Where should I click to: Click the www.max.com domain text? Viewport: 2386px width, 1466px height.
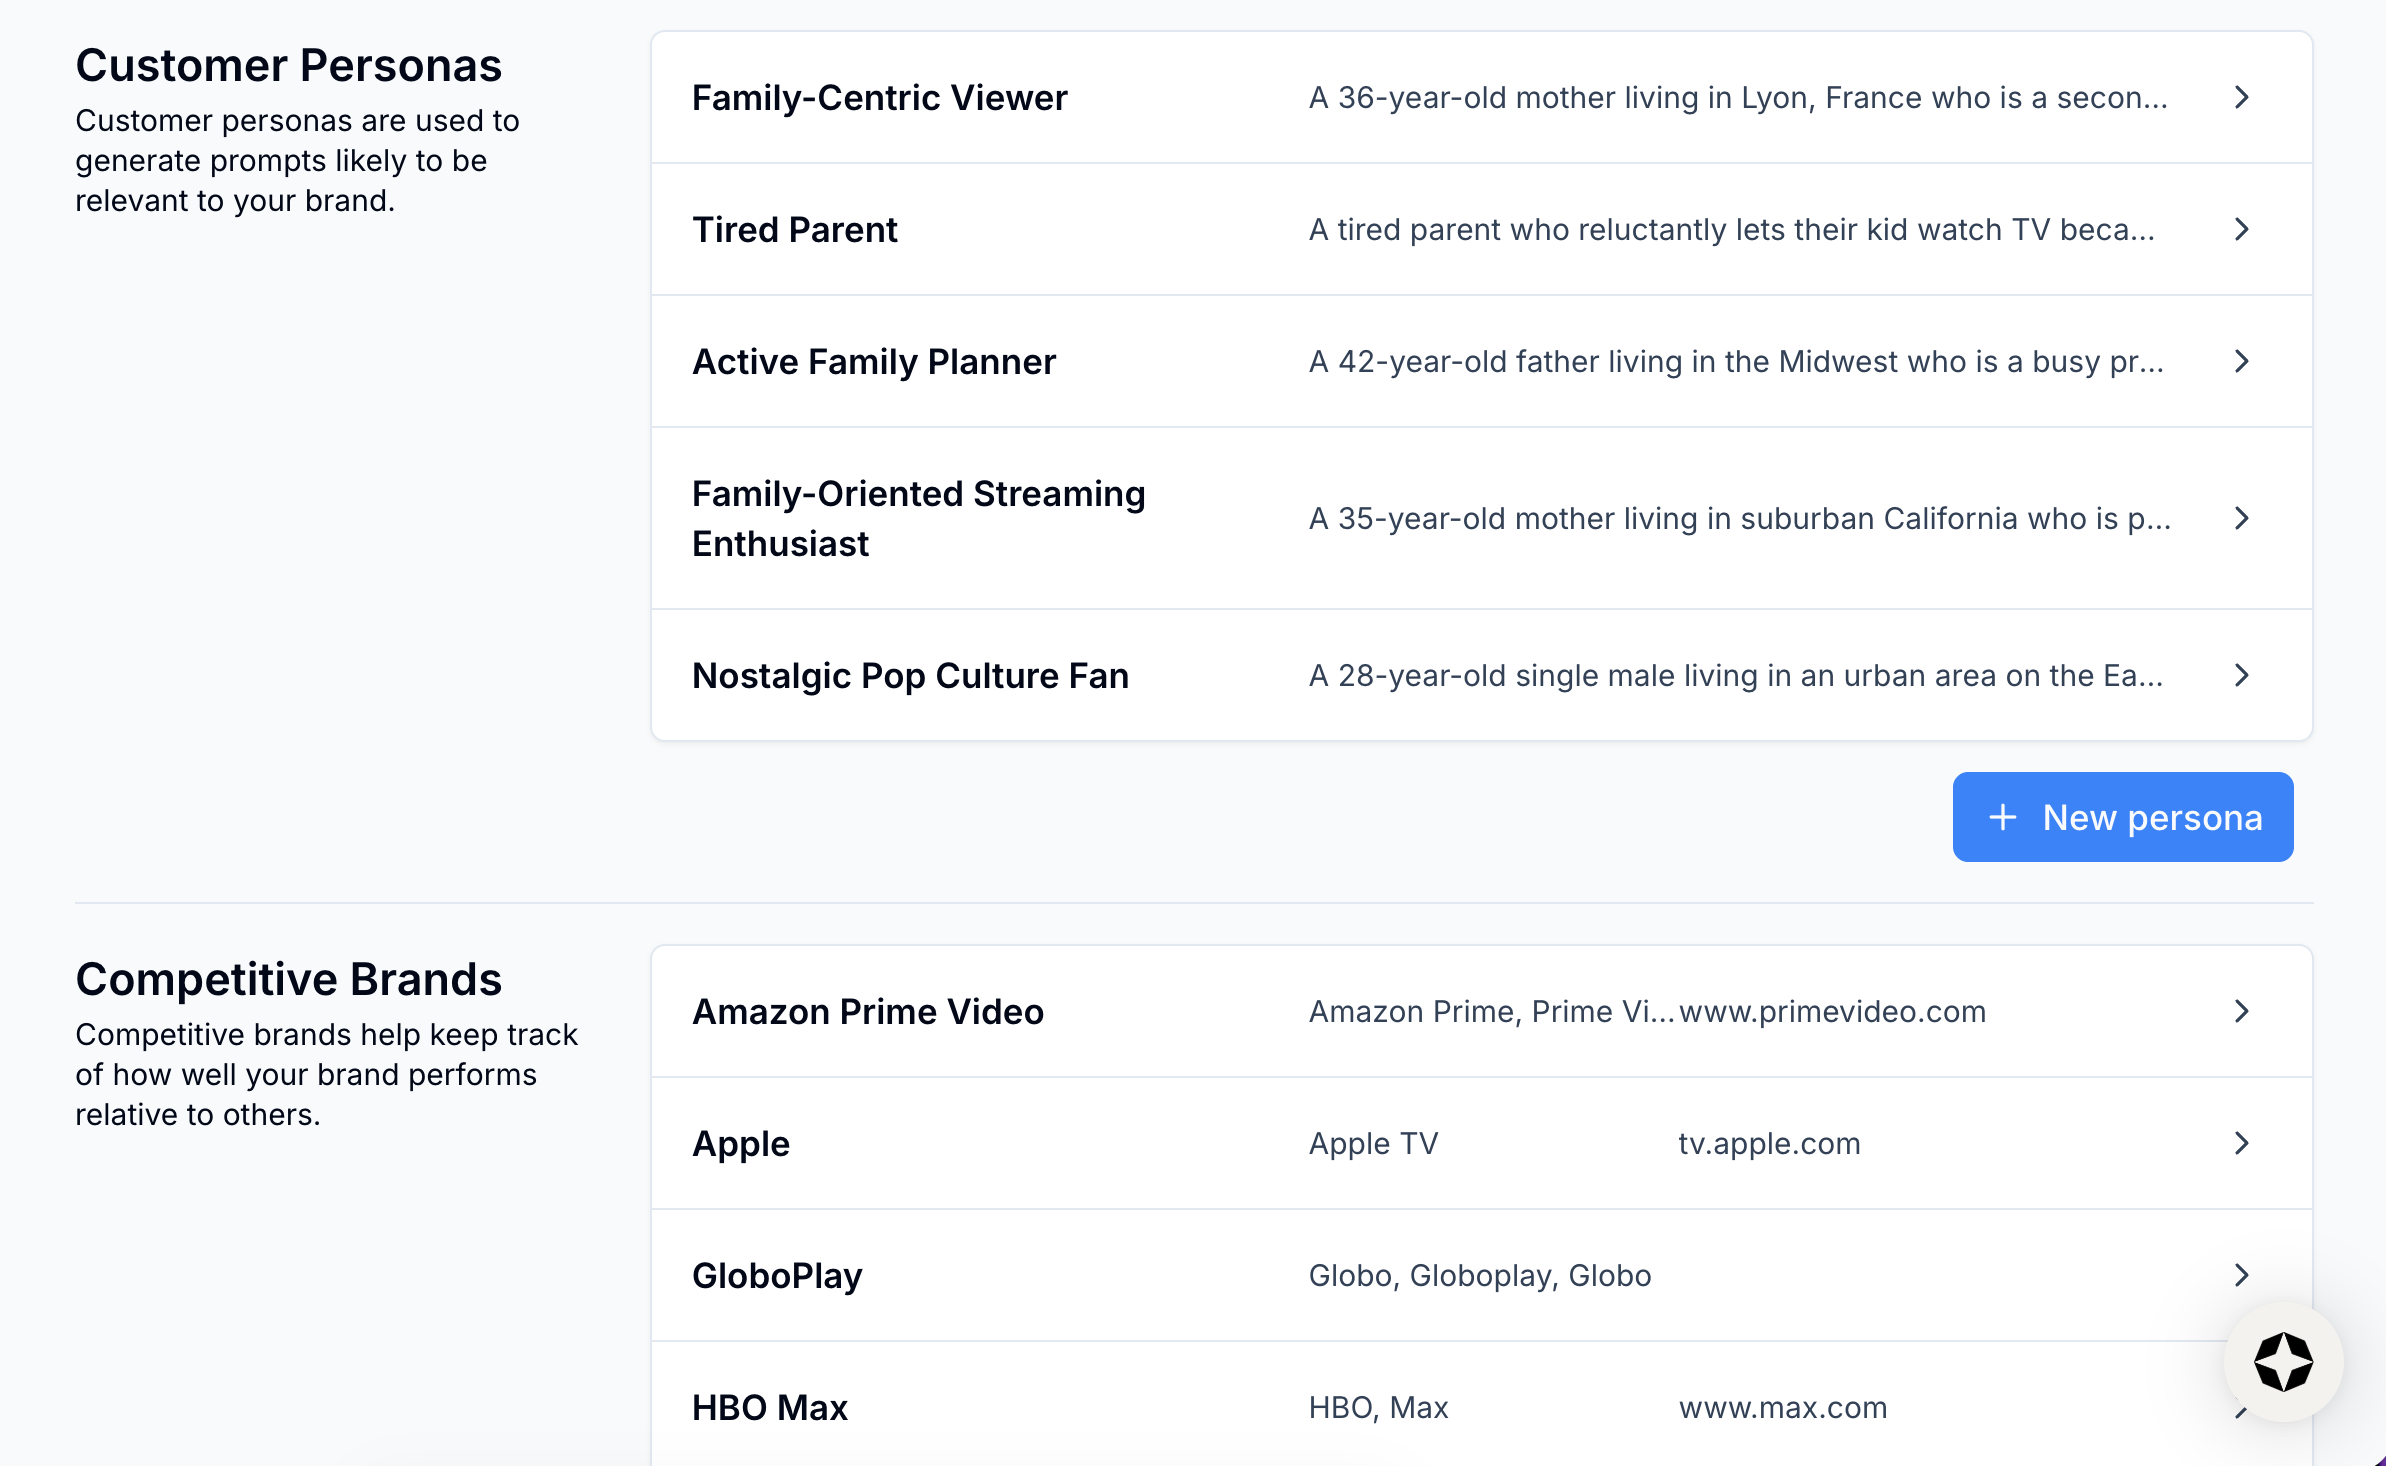(x=1782, y=1407)
